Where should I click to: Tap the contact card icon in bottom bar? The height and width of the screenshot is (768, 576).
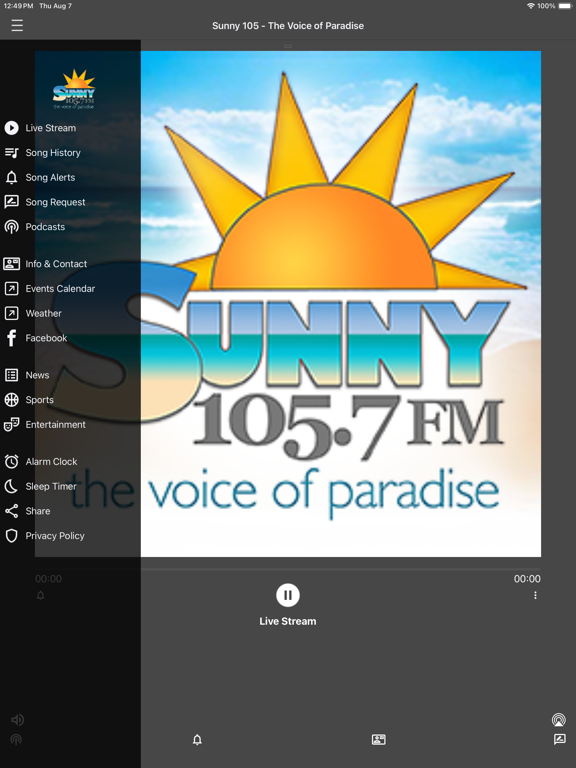point(379,740)
